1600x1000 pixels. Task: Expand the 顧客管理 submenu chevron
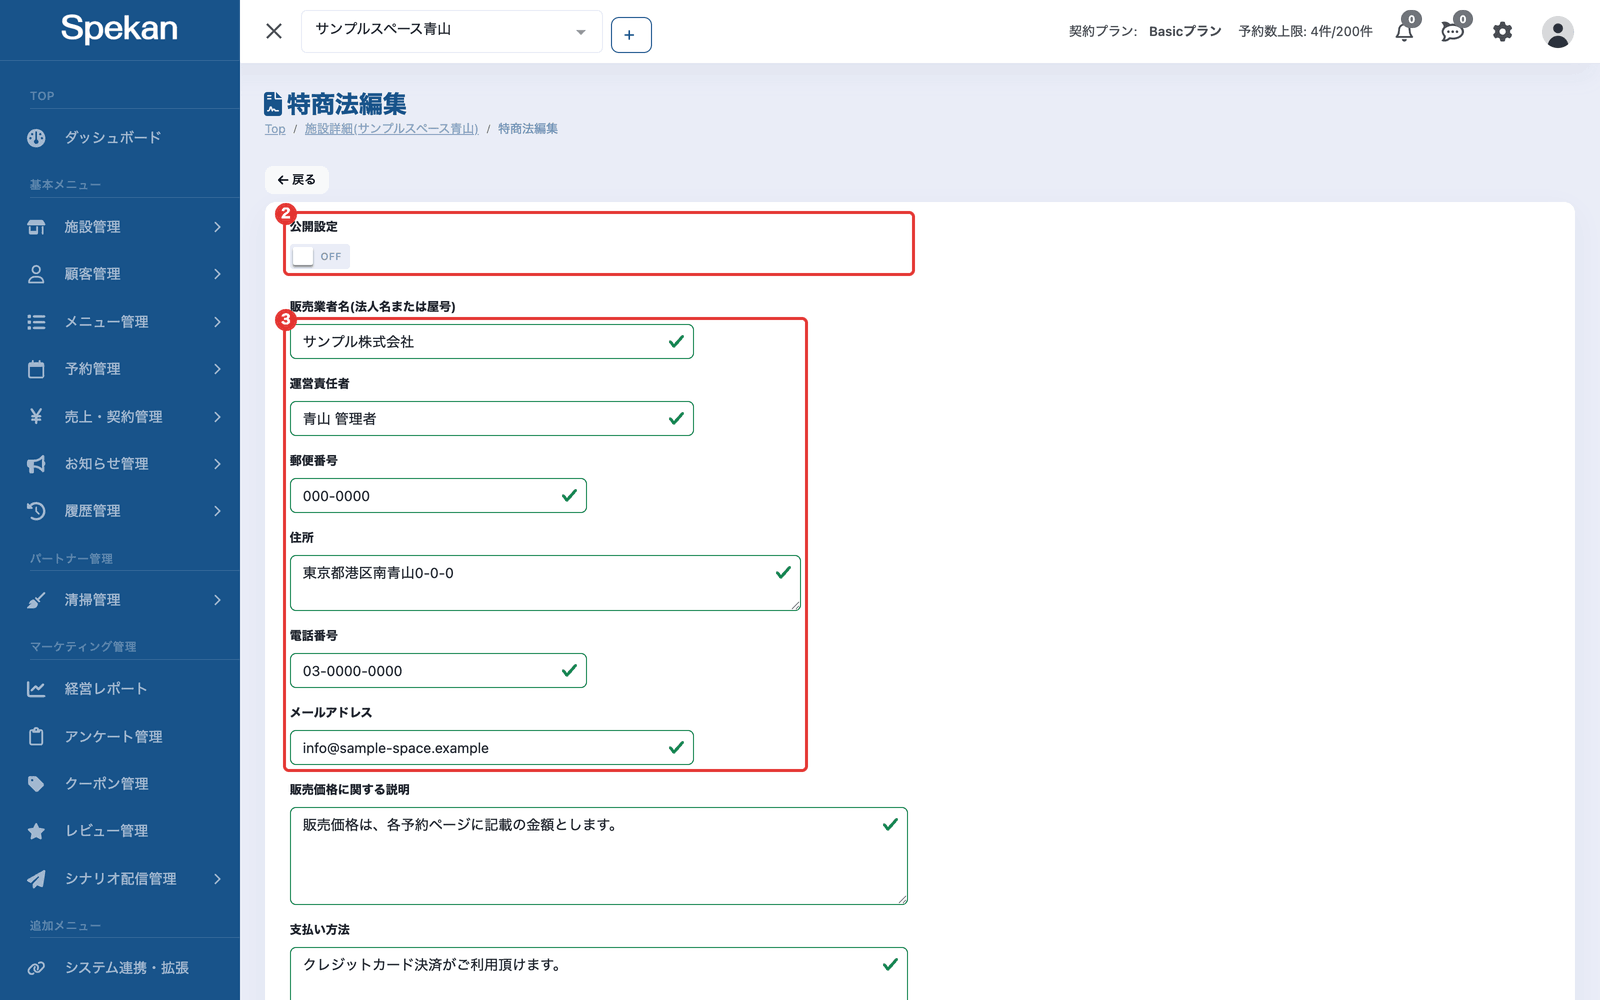217,274
